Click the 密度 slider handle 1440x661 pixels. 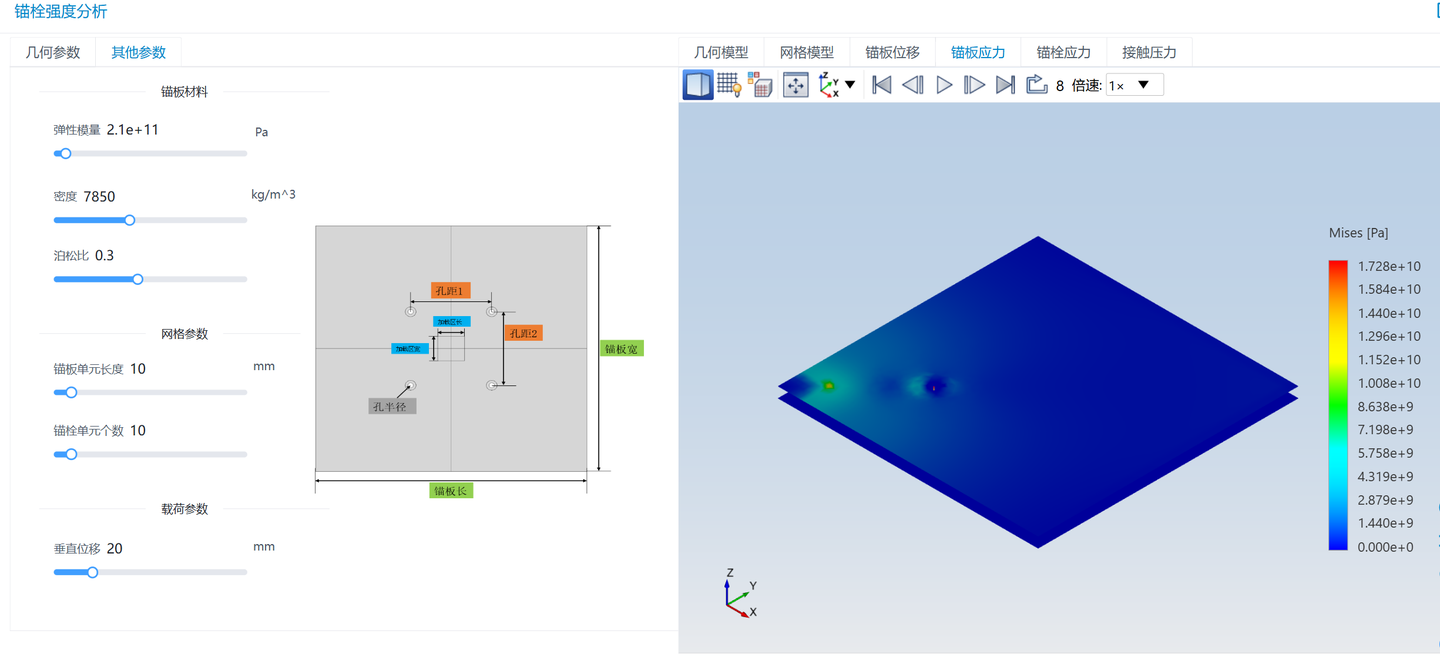(x=129, y=220)
